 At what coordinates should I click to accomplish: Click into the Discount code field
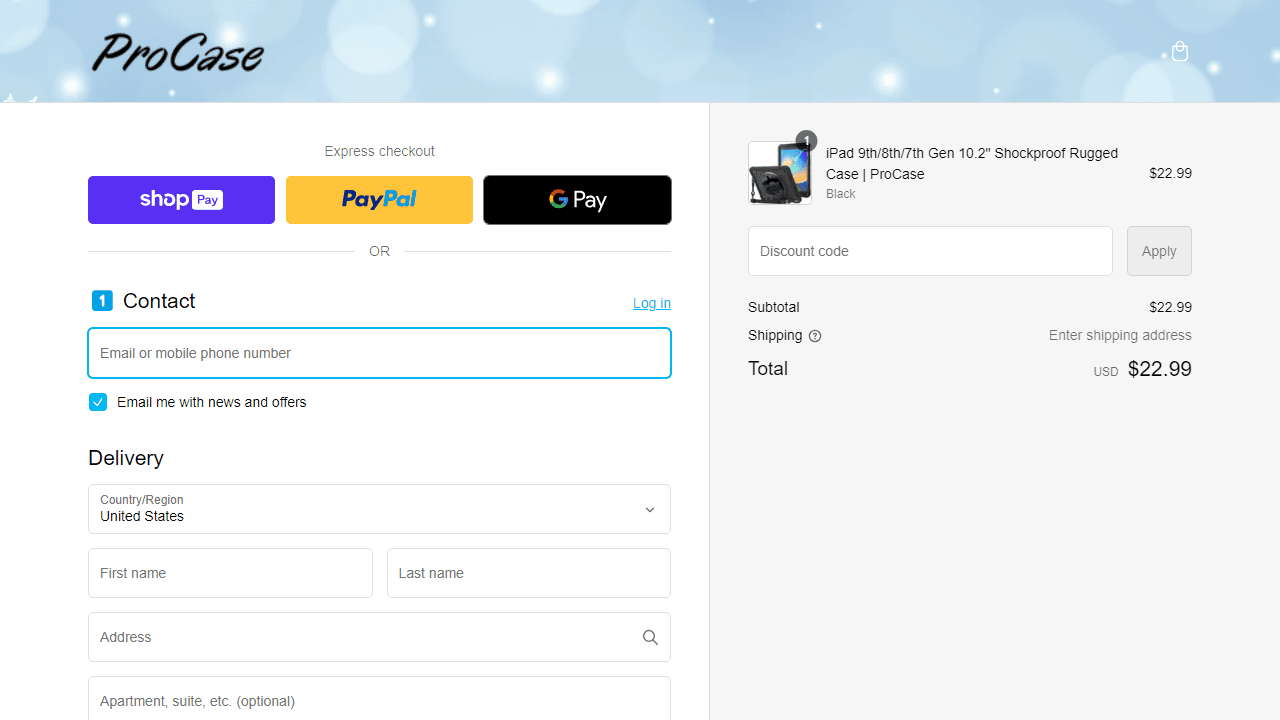(930, 251)
